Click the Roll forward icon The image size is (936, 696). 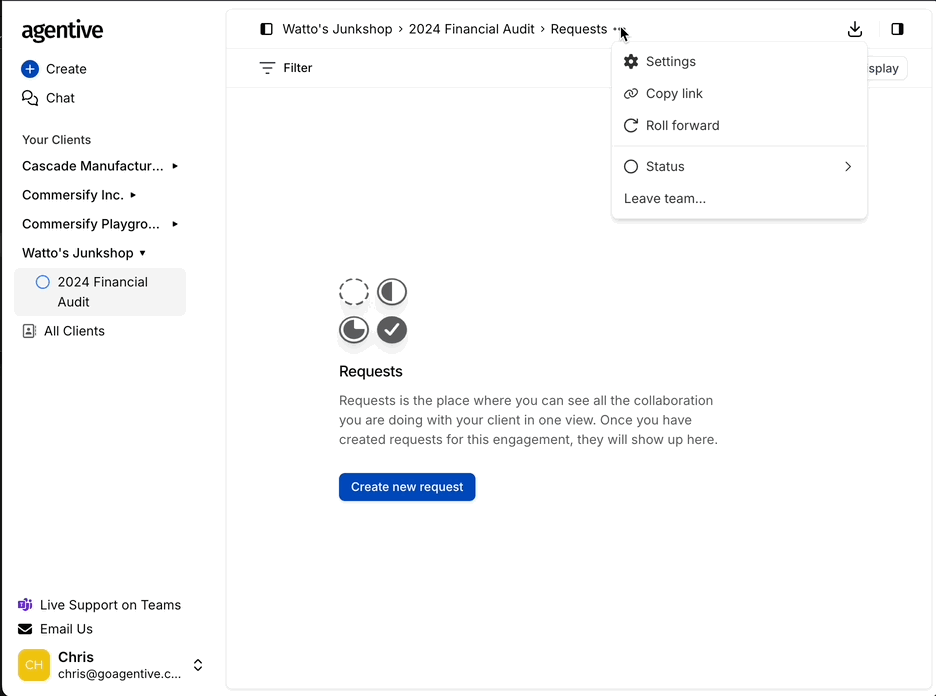[x=631, y=125]
